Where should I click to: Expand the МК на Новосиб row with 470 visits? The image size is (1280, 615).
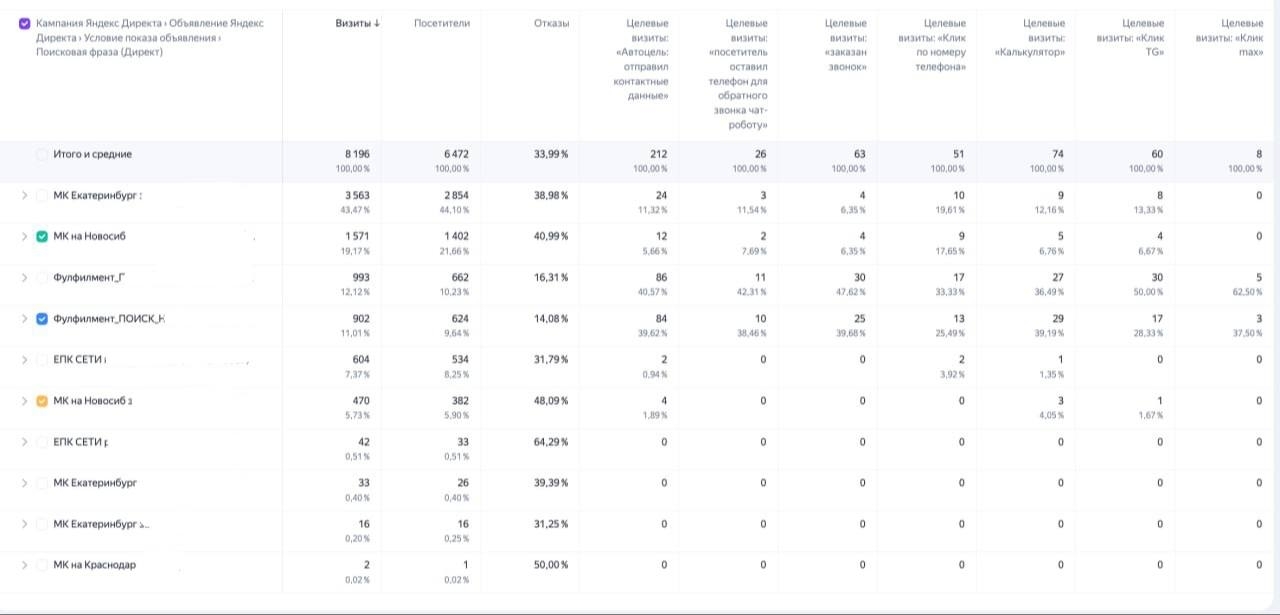24,401
